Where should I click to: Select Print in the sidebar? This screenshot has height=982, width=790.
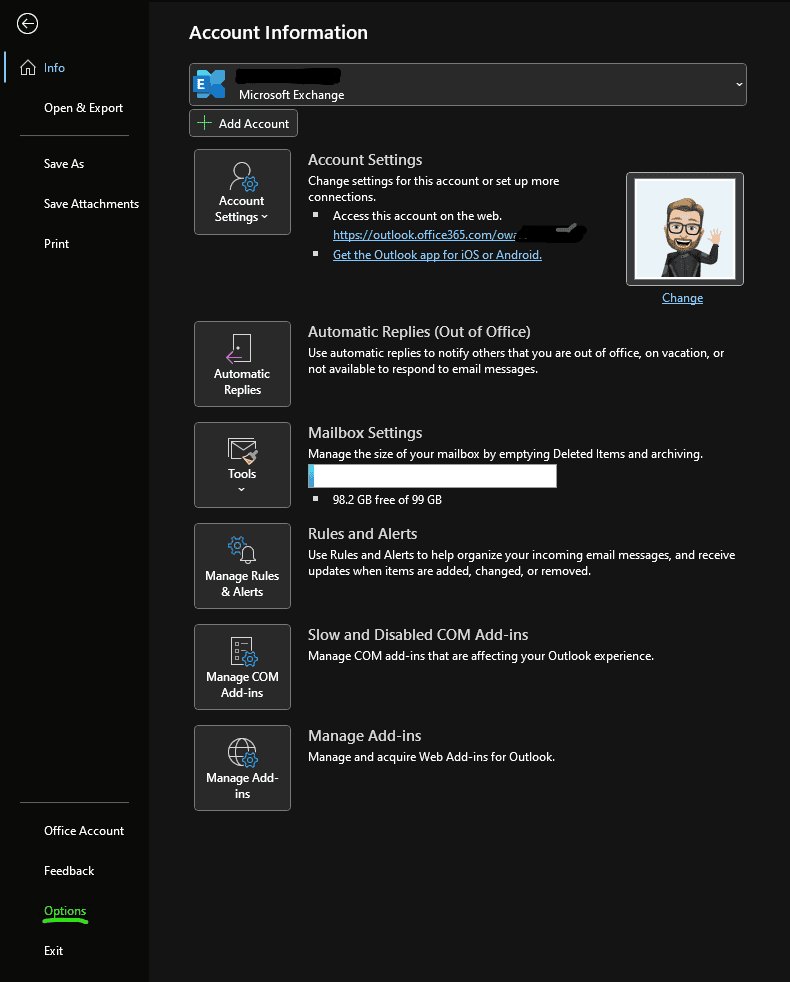56,244
